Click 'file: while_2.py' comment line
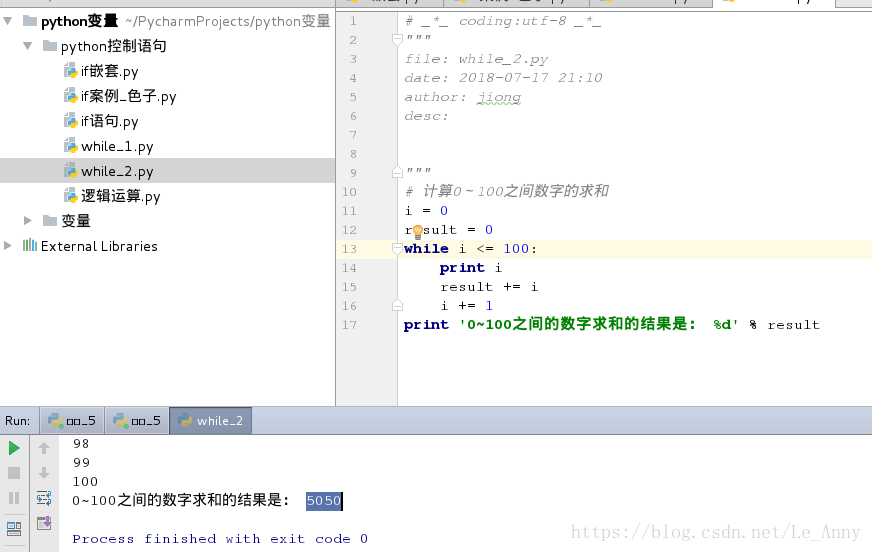The width and height of the screenshot is (872, 552). [476, 59]
